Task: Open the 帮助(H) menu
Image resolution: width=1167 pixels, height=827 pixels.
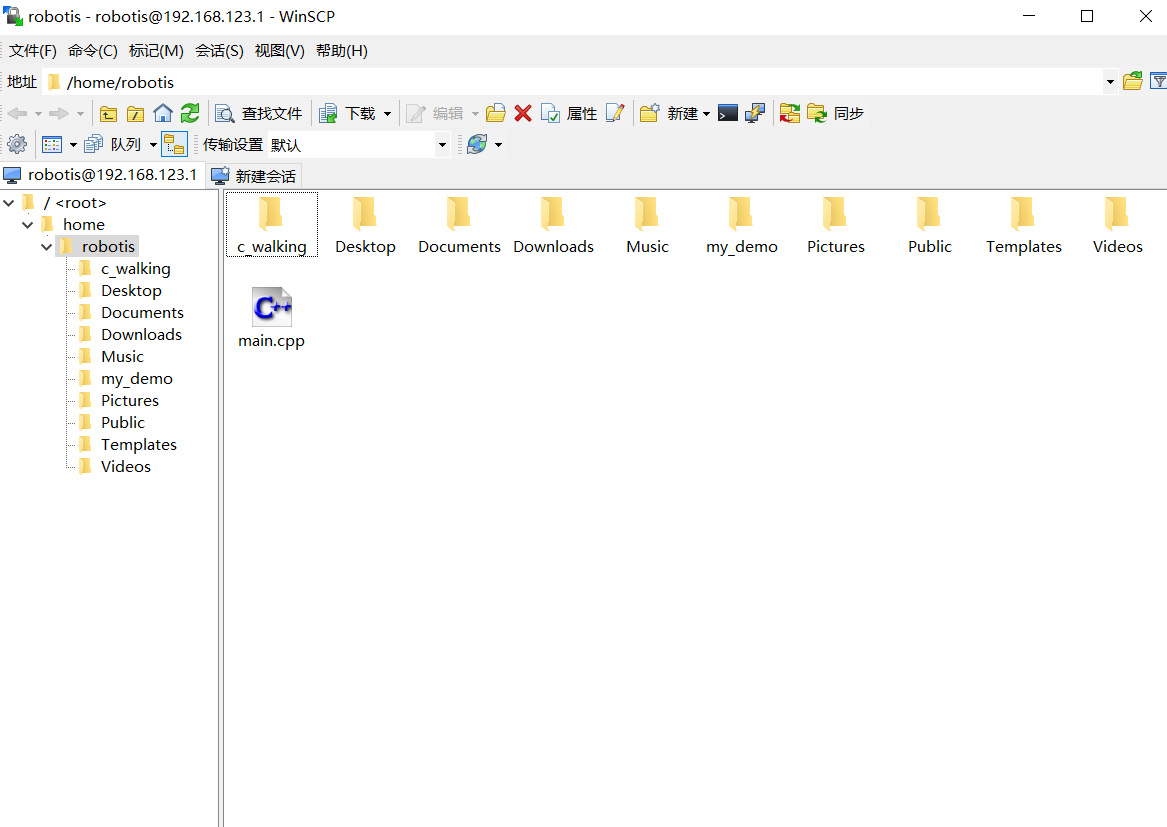Action: pyautogui.click(x=342, y=51)
